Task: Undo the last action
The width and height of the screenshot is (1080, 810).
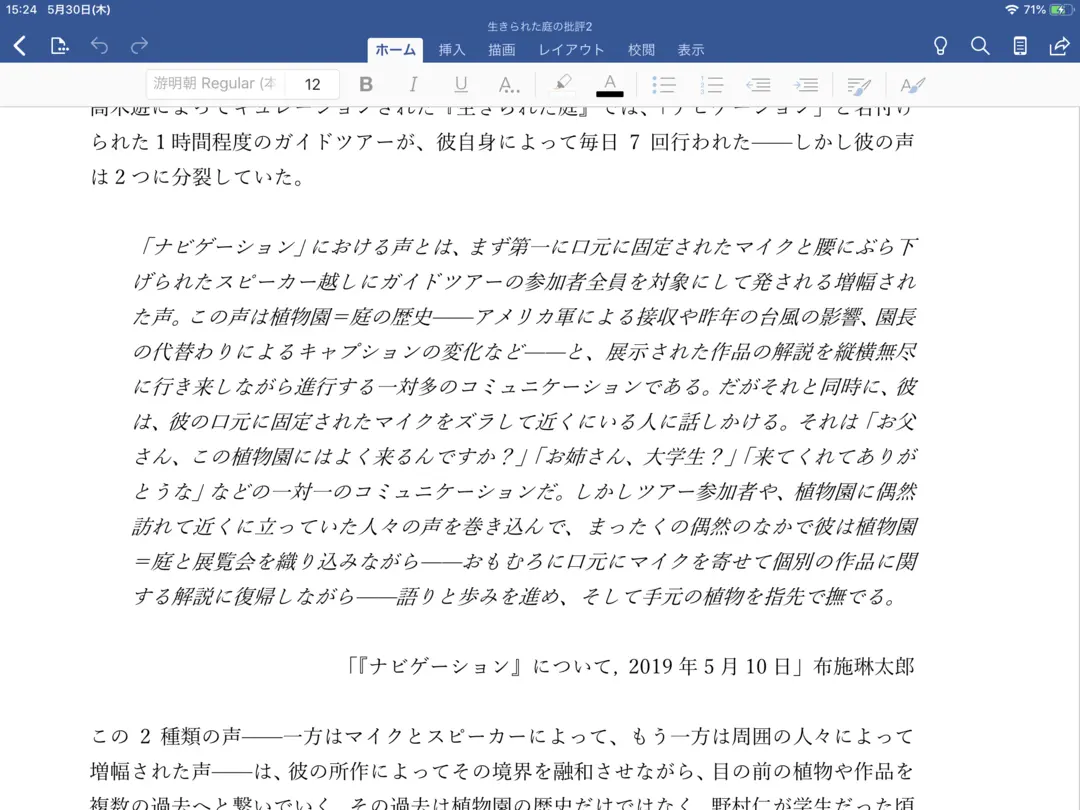Action: tap(99, 46)
